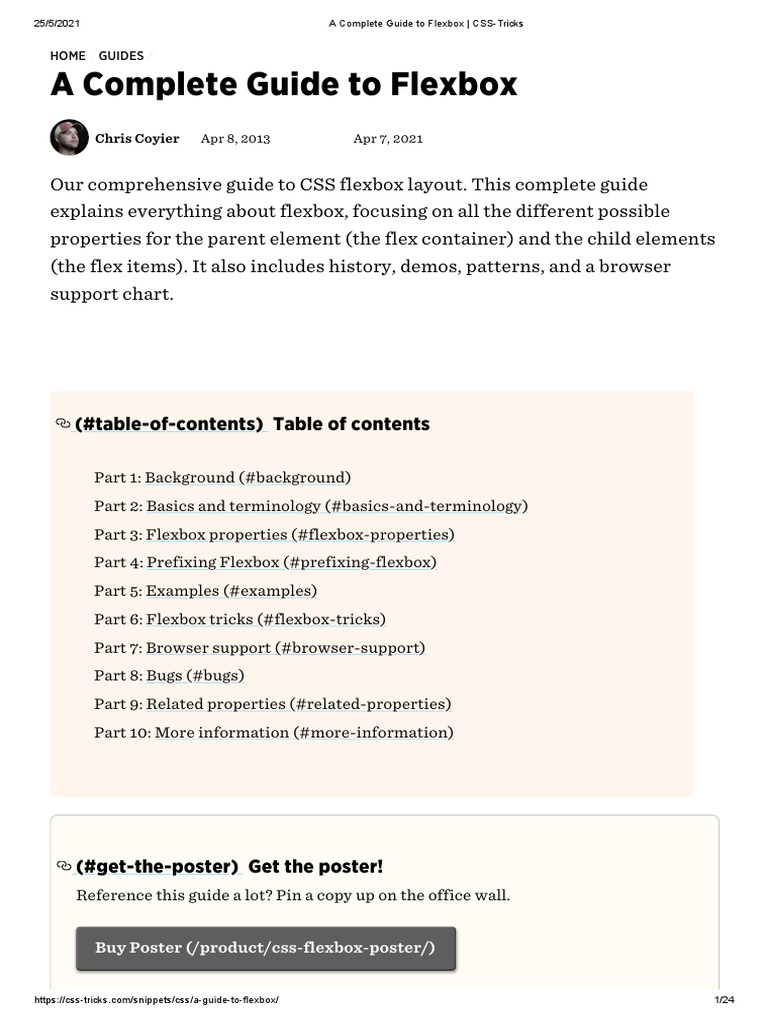Click the Buy Poster button
The image size is (768, 1024).
tap(265, 948)
